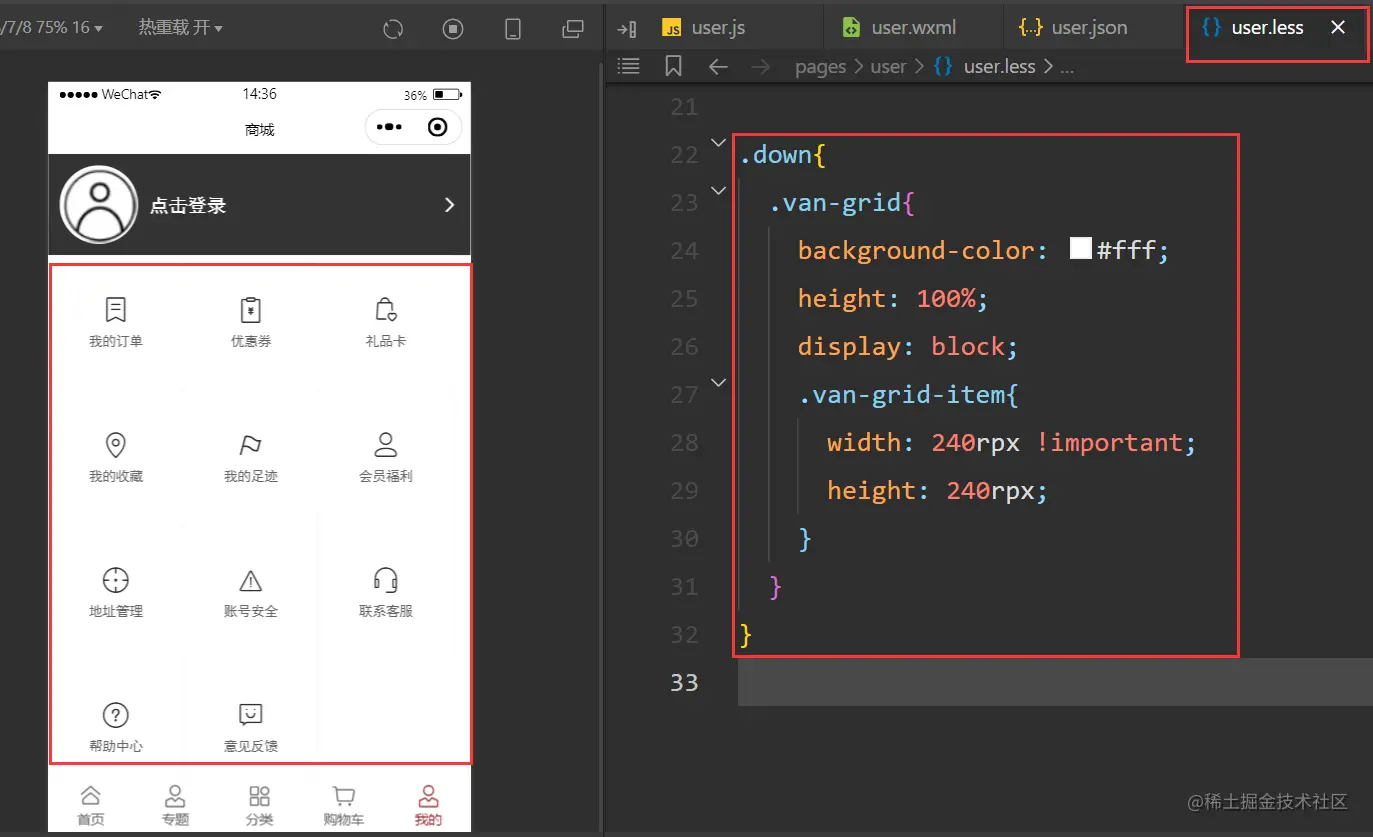The width and height of the screenshot is (1373, 837).
Task: Click breadcrumb segment pages
Action: (820, 67)
